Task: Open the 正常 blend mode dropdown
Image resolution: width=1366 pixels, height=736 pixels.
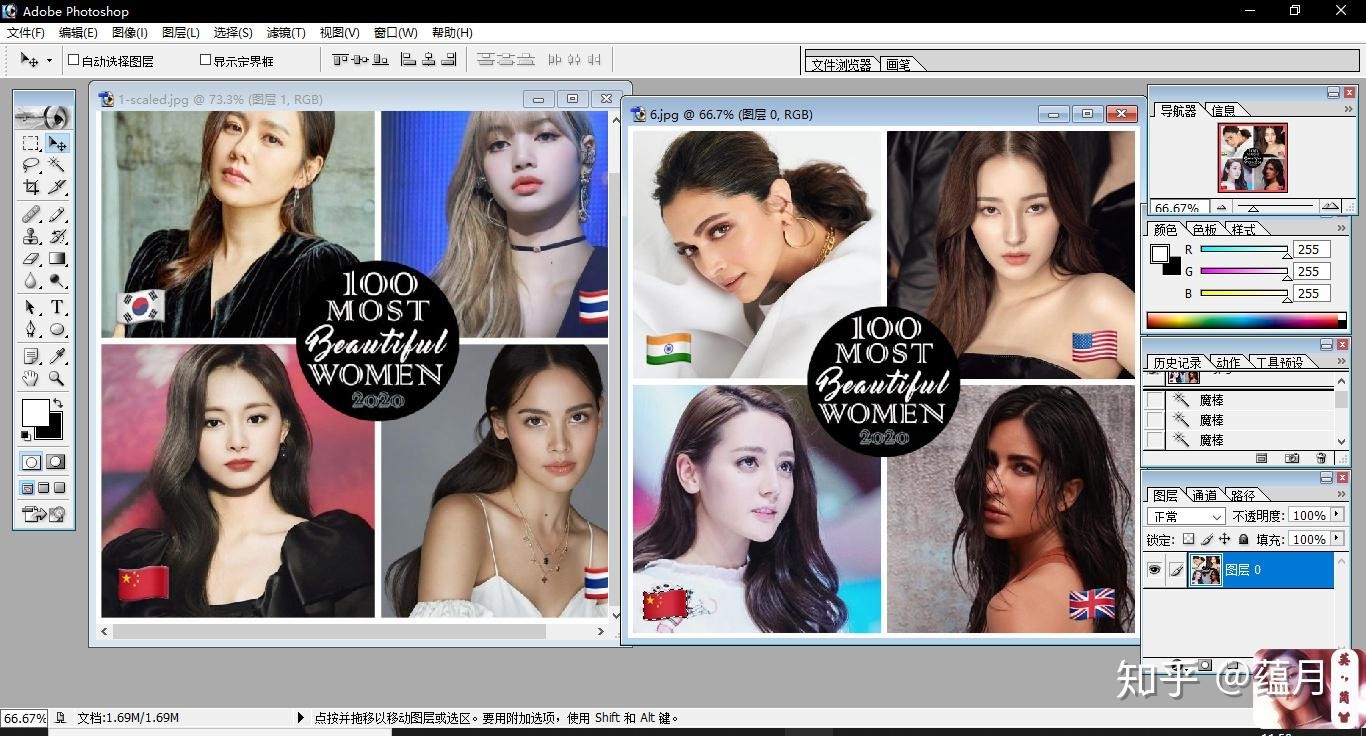Action: pyautogui.click(x=1186, y=516)
